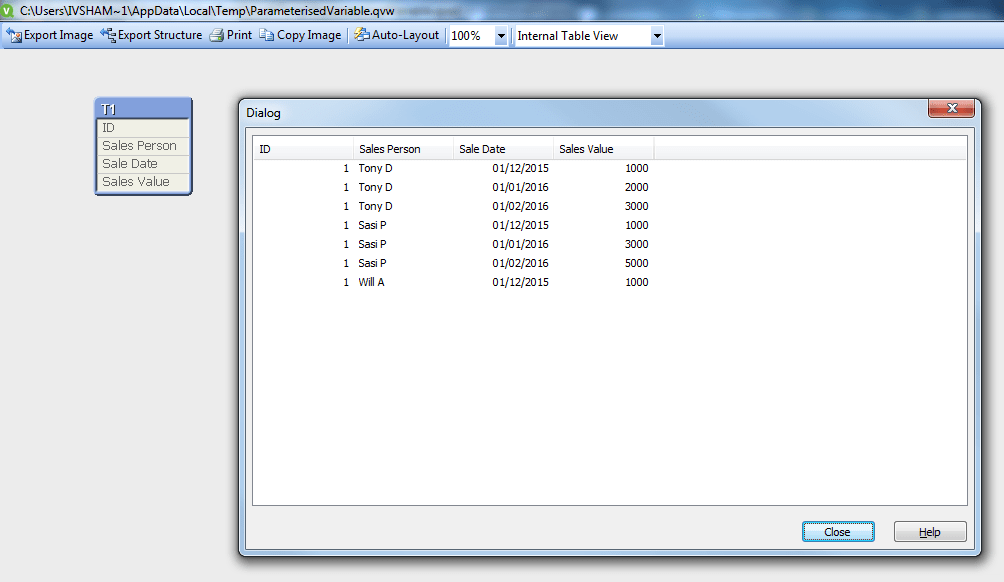The image size is (1004, 582).
Task: Select the T1 table header
Action: click(x=143, y=109)
